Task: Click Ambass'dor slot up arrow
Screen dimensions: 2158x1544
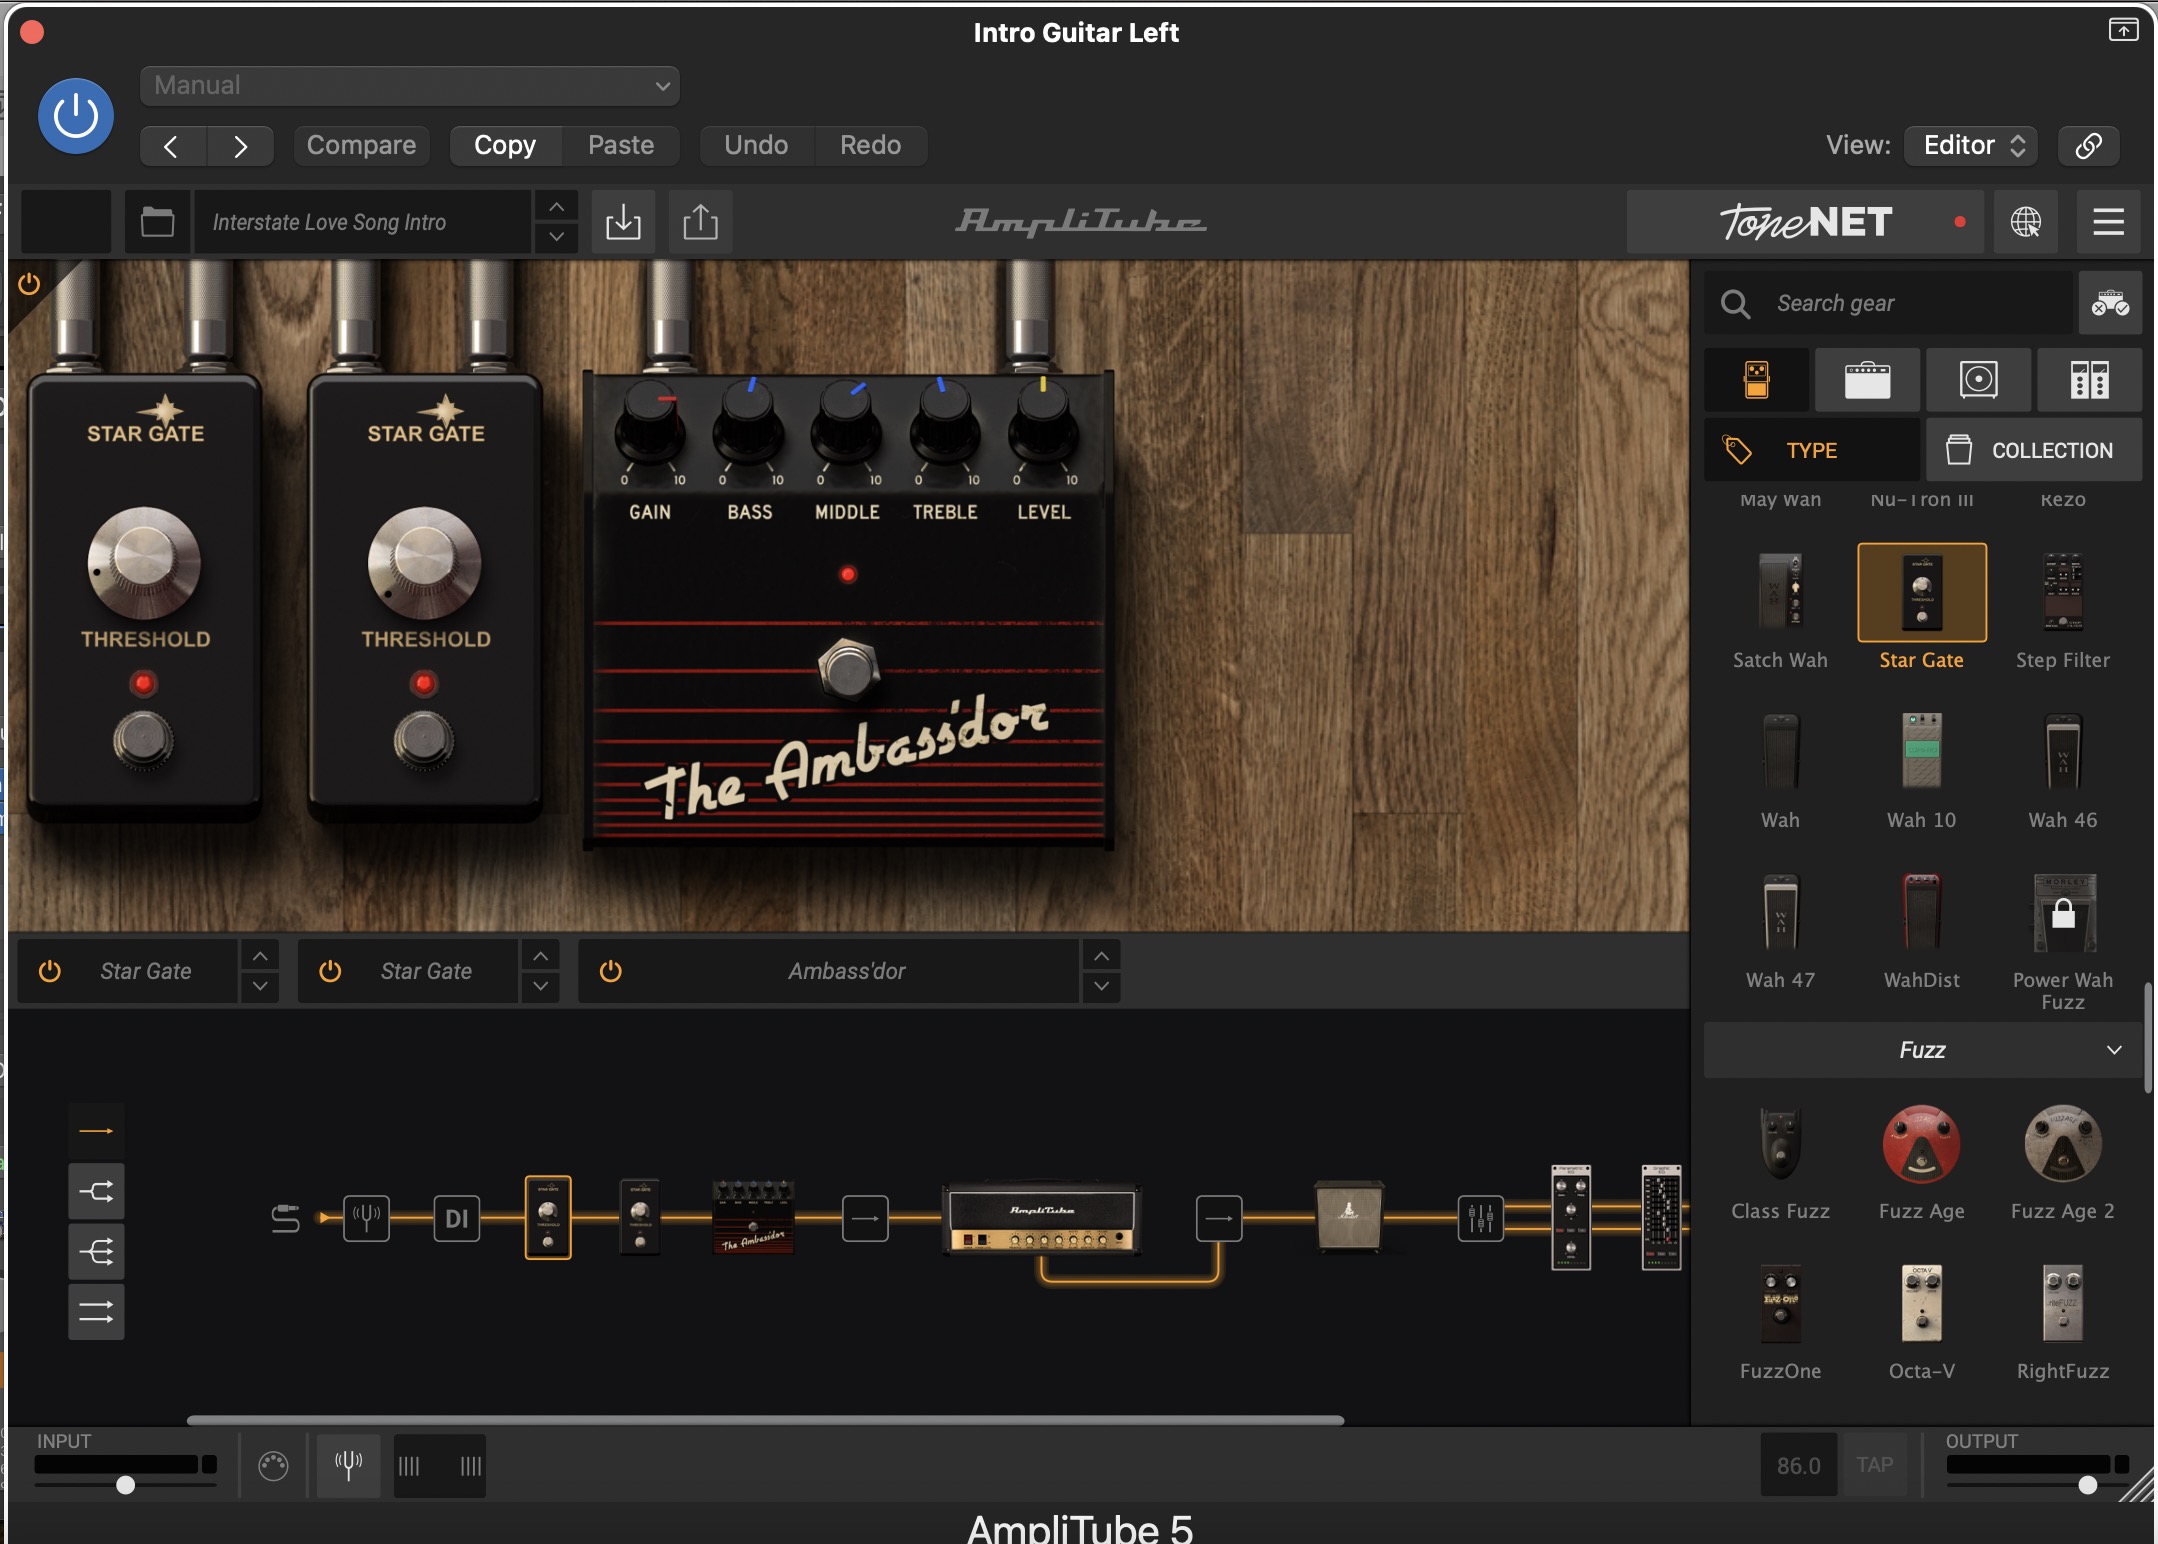Action: pos(1101,956)
